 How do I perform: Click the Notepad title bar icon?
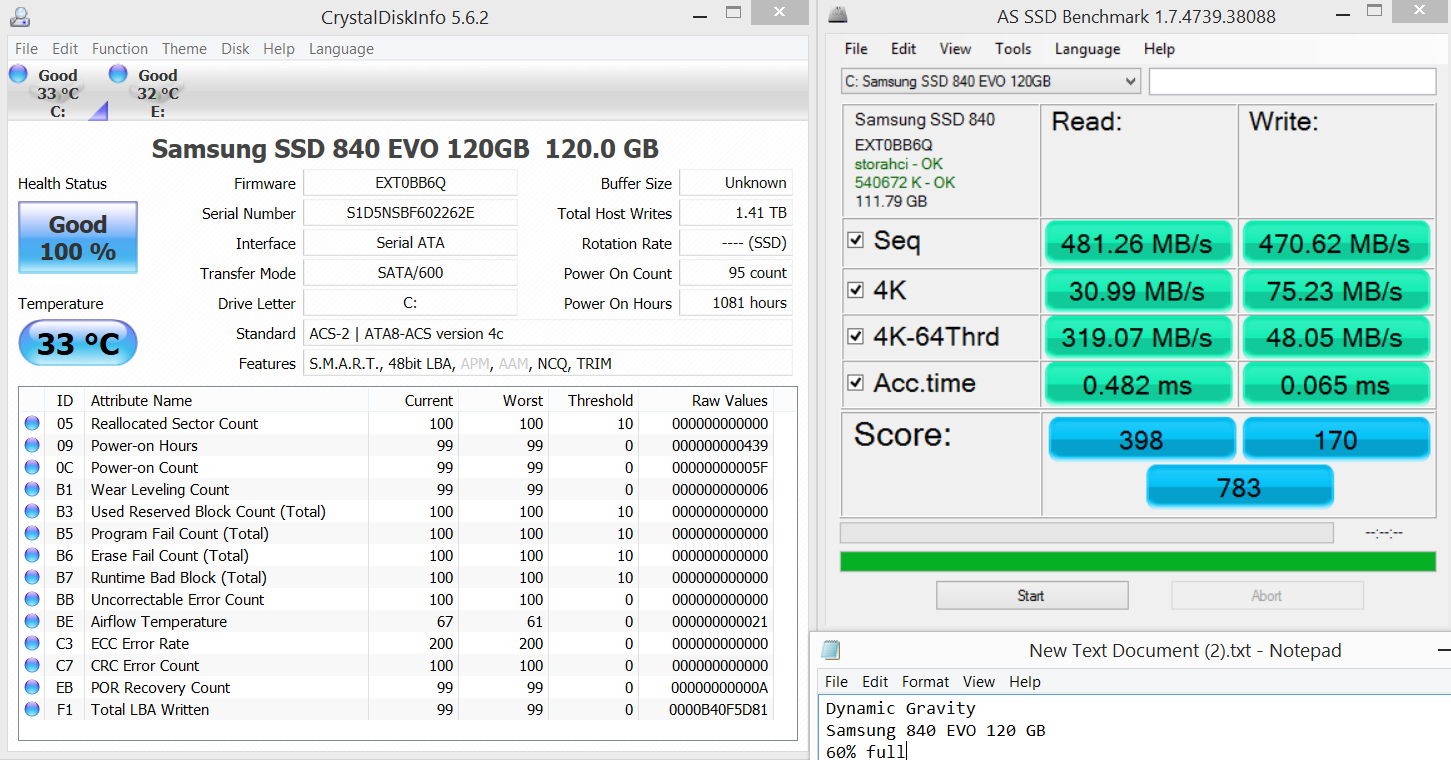pyautogui.click(x=831, y=651)
